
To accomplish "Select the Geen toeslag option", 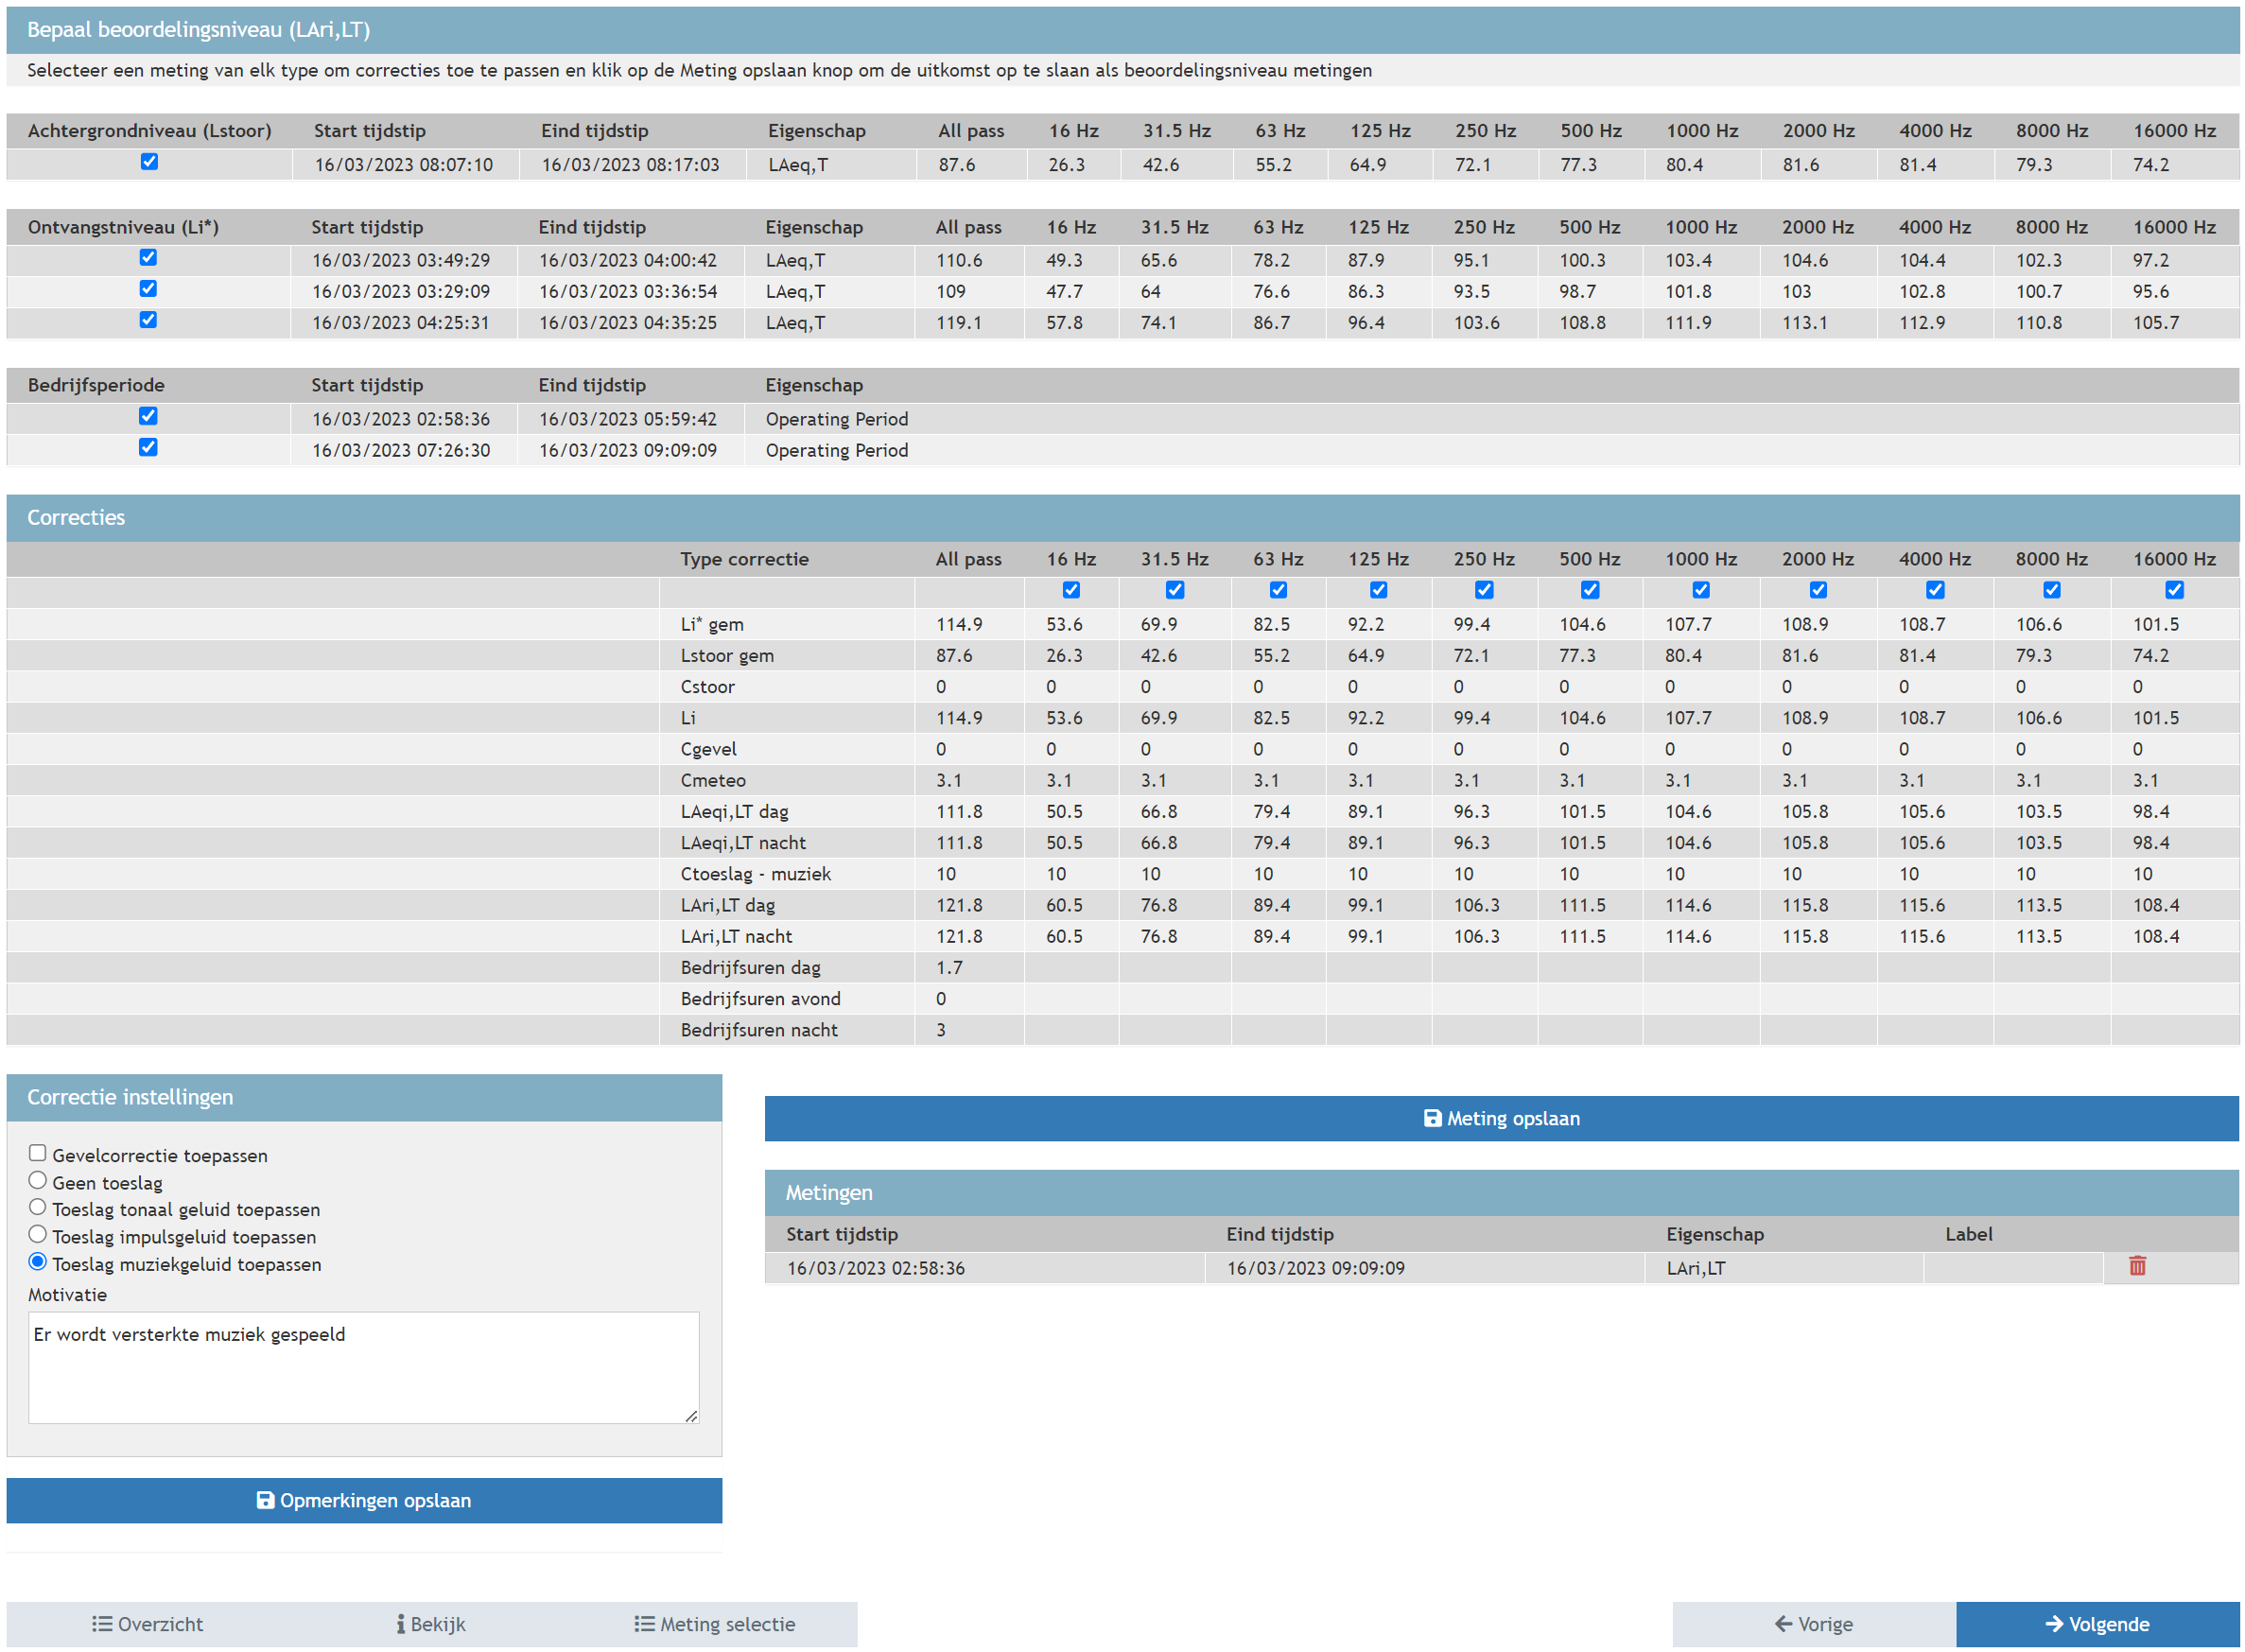I will (38, 1180).
